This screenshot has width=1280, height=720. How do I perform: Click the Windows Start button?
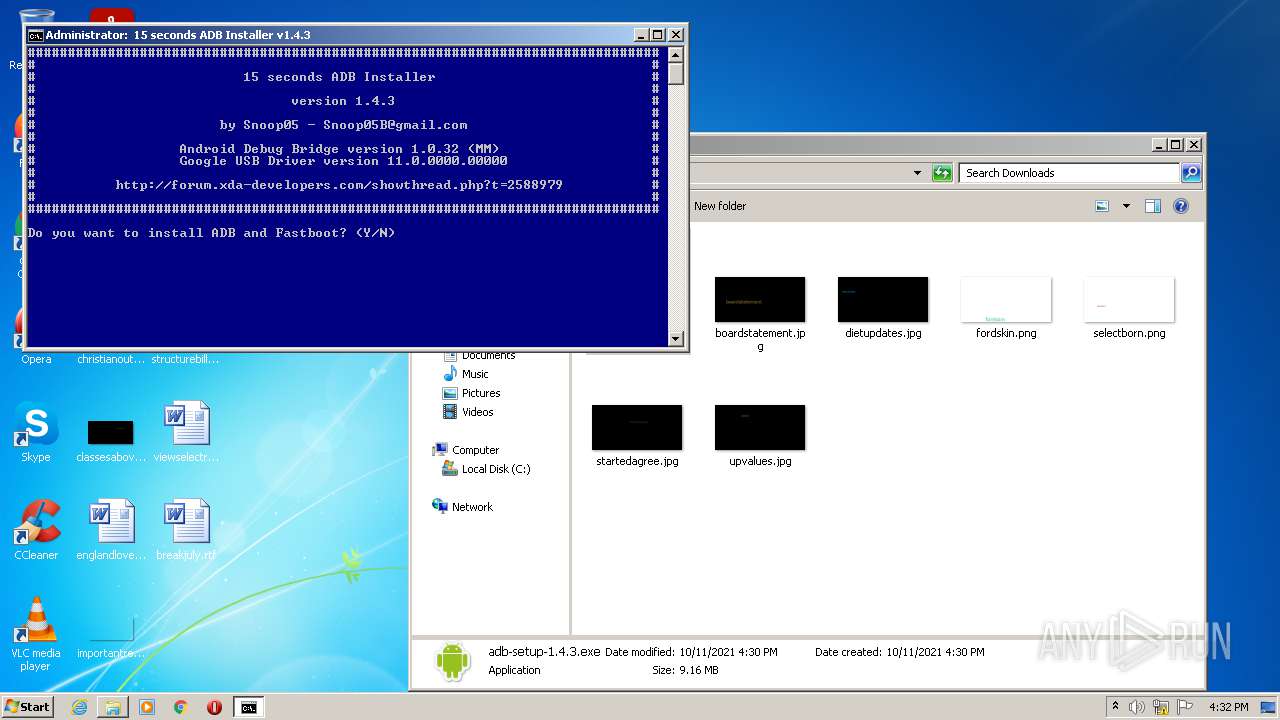tap(27, 707)
